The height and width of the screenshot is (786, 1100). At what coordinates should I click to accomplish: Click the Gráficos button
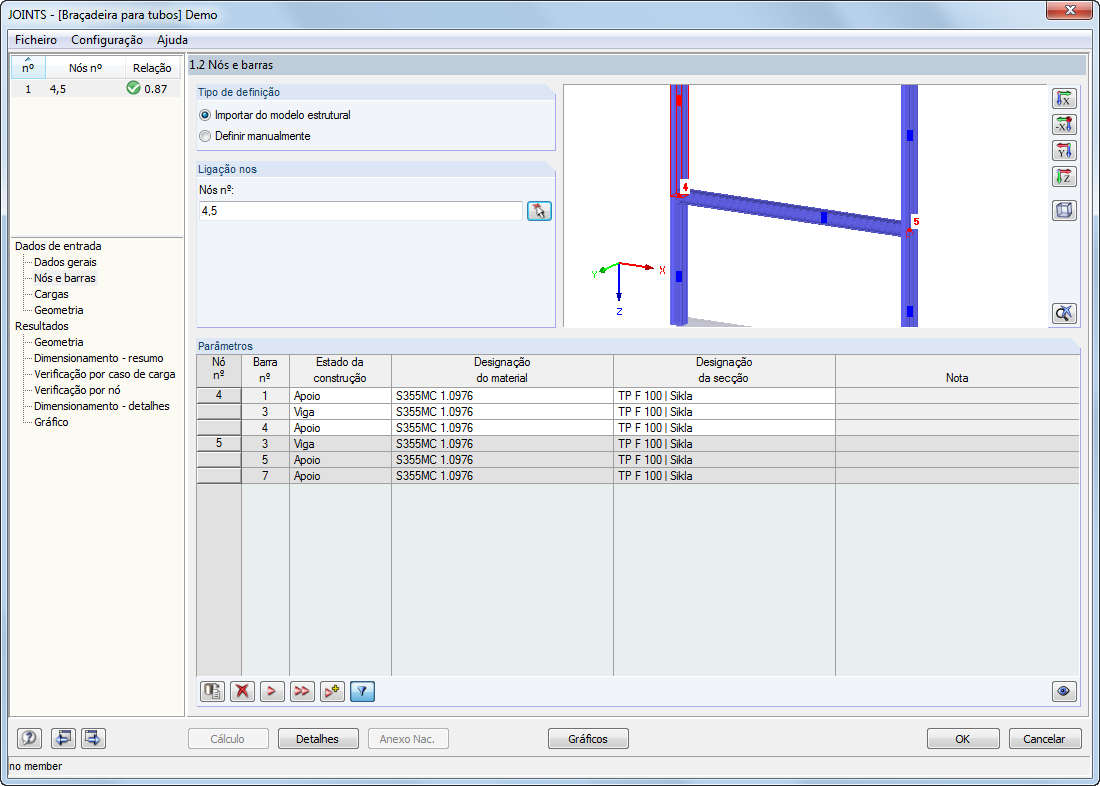[x=588, y=738]
